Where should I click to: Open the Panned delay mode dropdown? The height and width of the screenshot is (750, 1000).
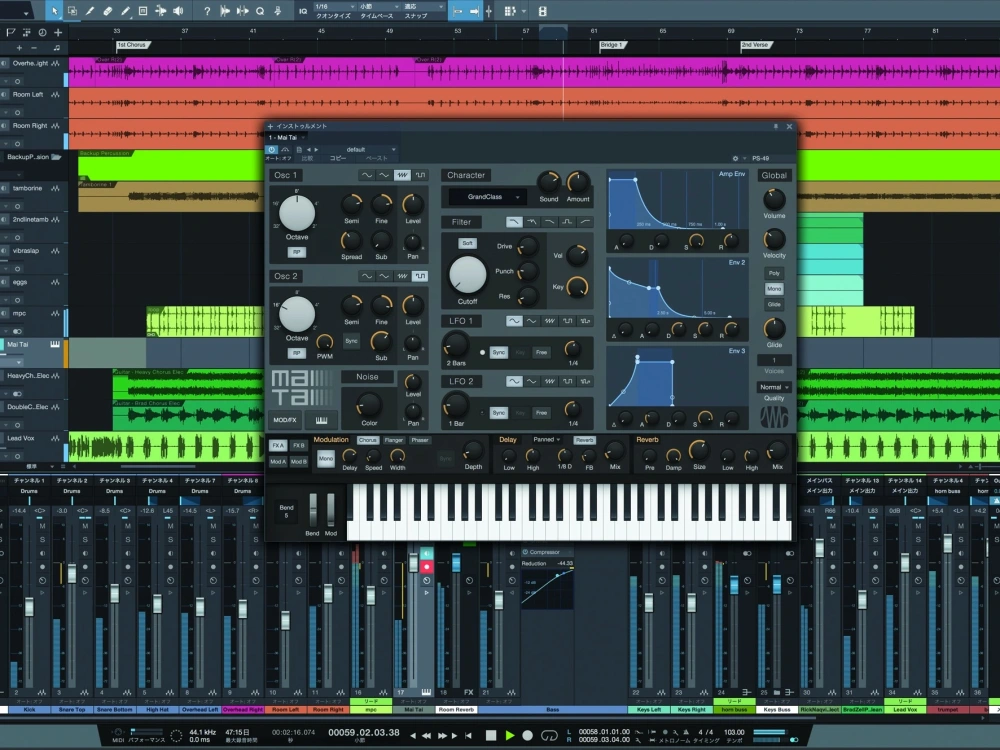tap(547, 439)
